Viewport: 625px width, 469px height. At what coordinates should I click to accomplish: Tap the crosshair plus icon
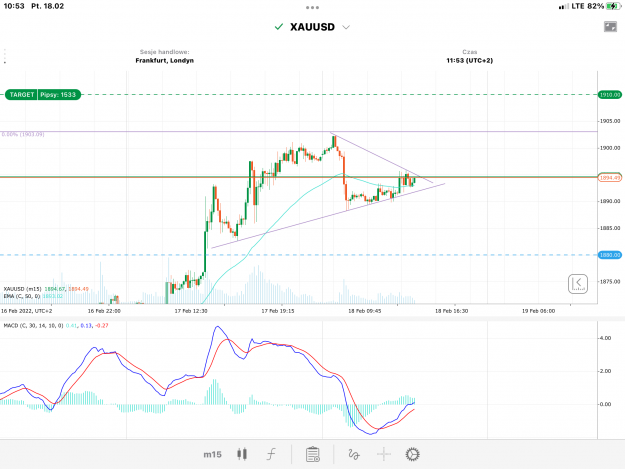pos(384,454)
